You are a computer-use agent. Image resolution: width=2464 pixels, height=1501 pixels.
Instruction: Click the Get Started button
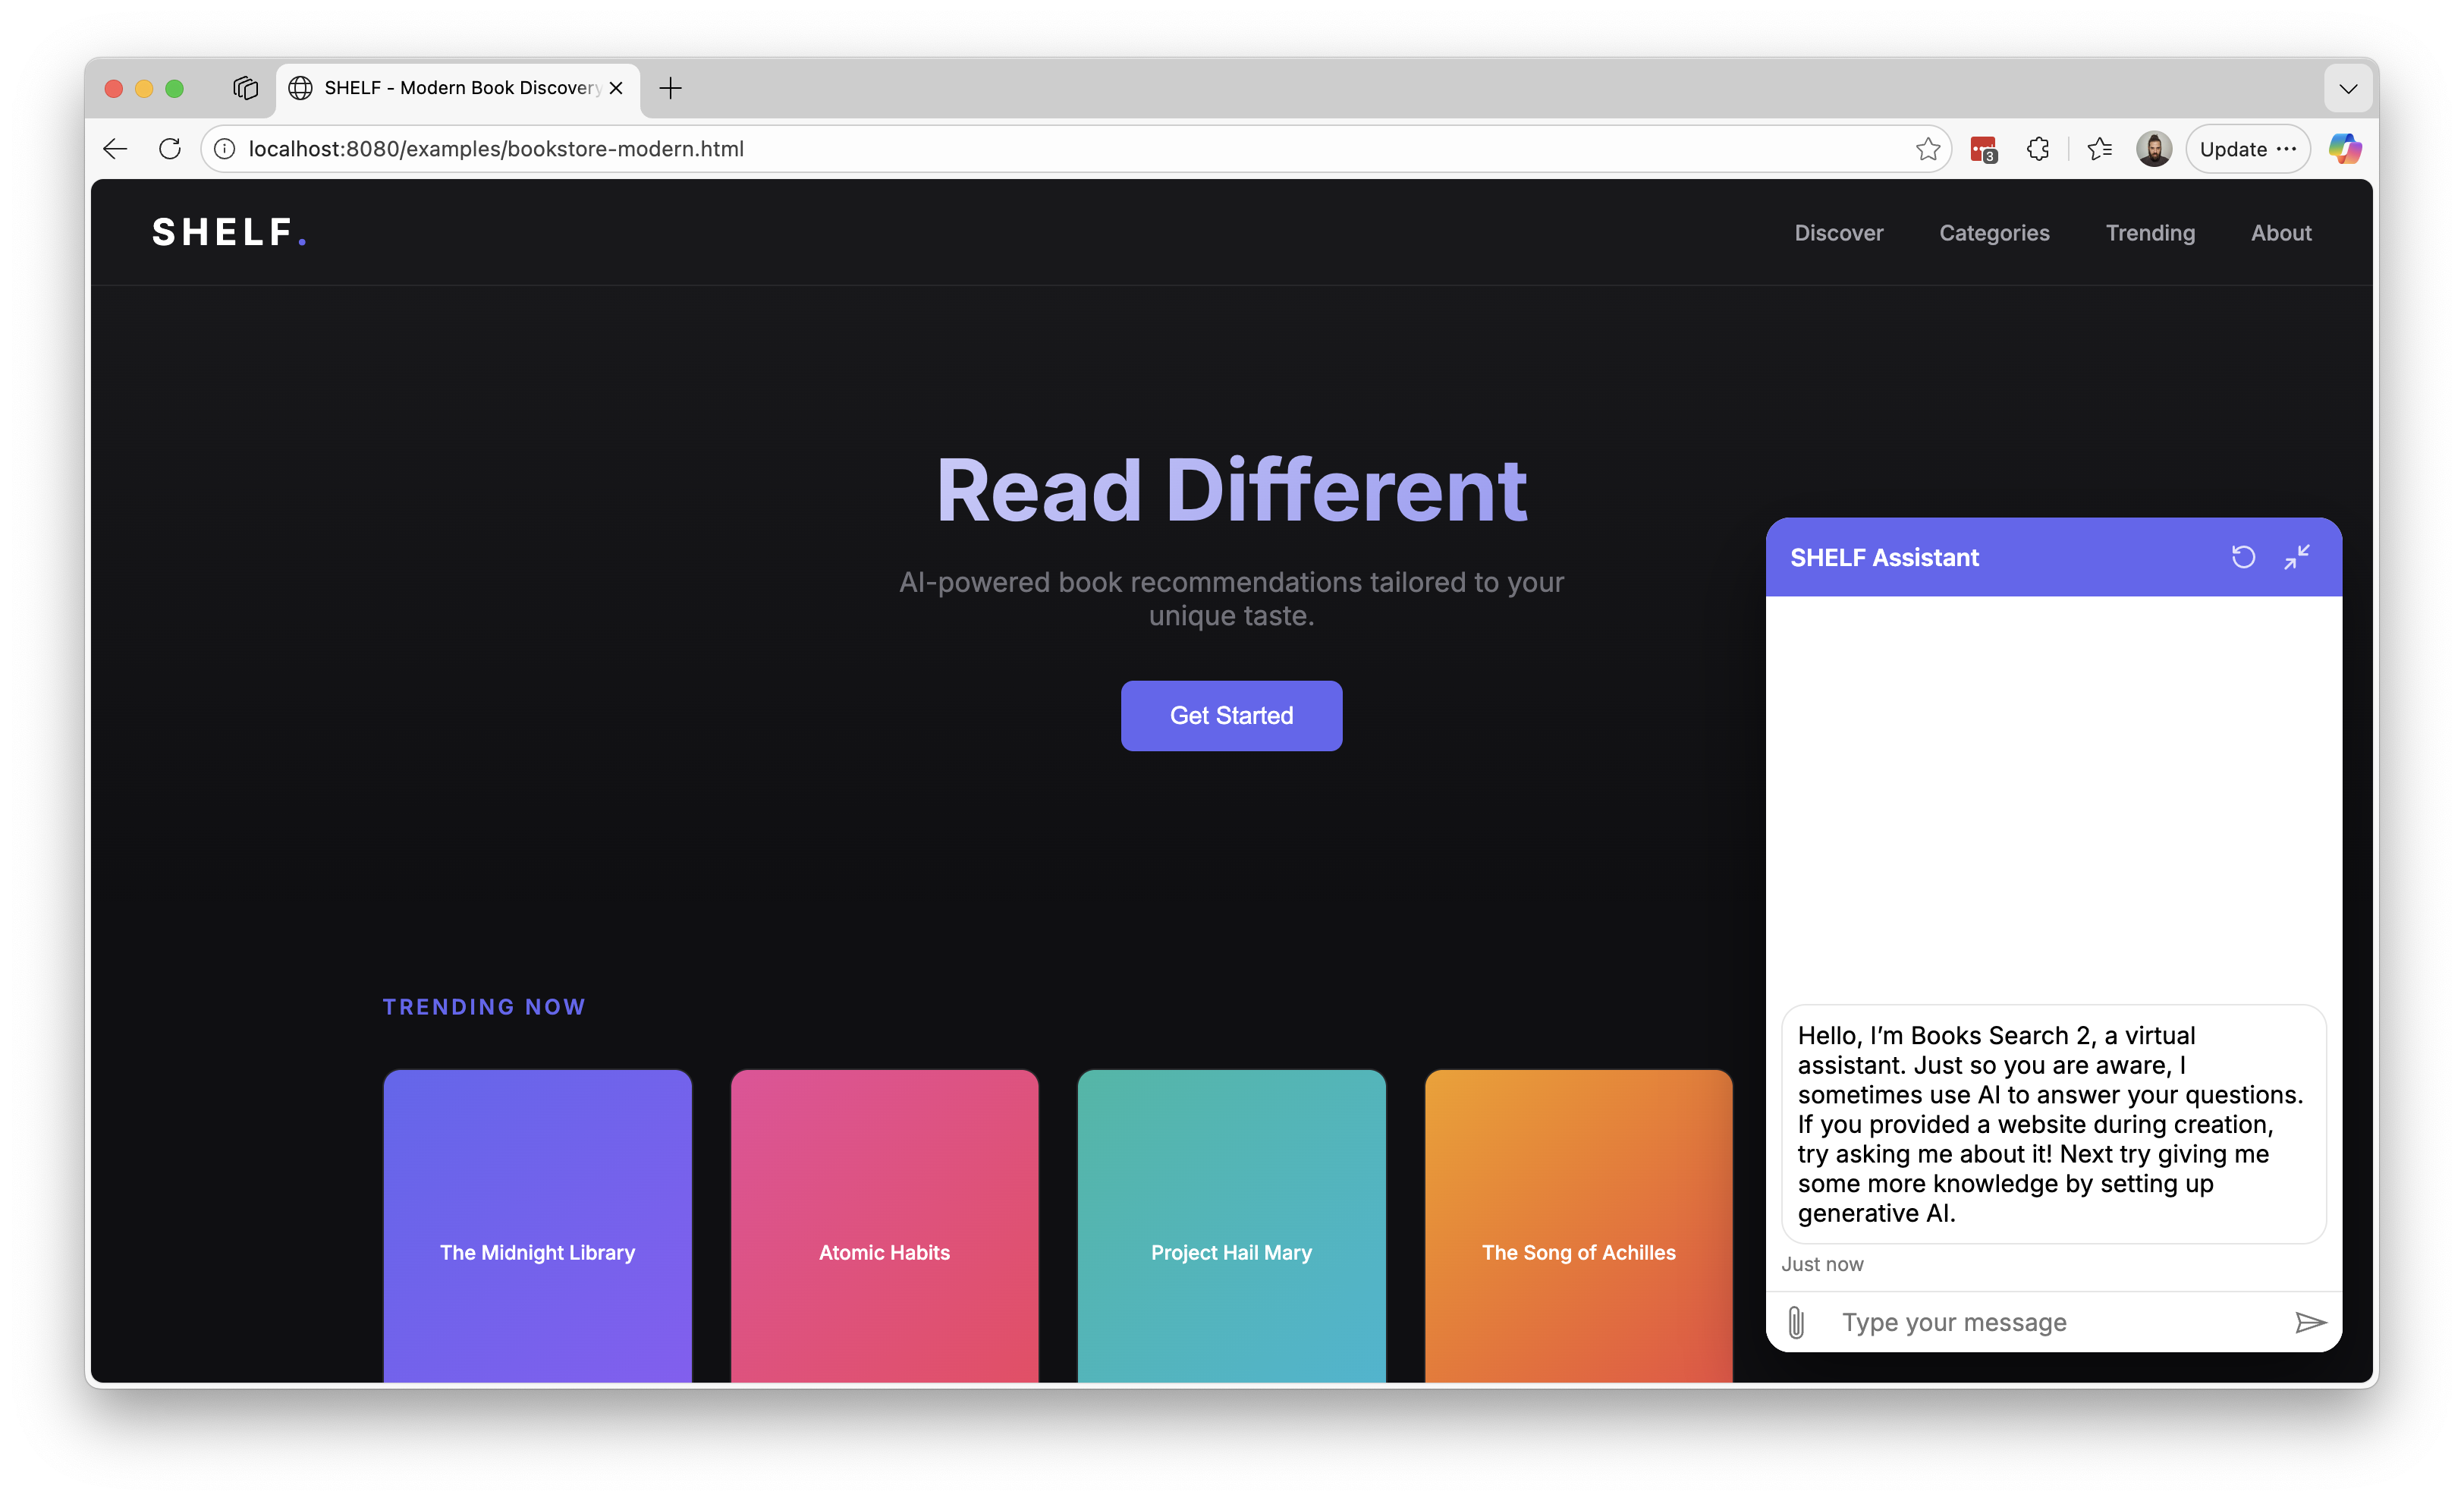click(1231, 716)
